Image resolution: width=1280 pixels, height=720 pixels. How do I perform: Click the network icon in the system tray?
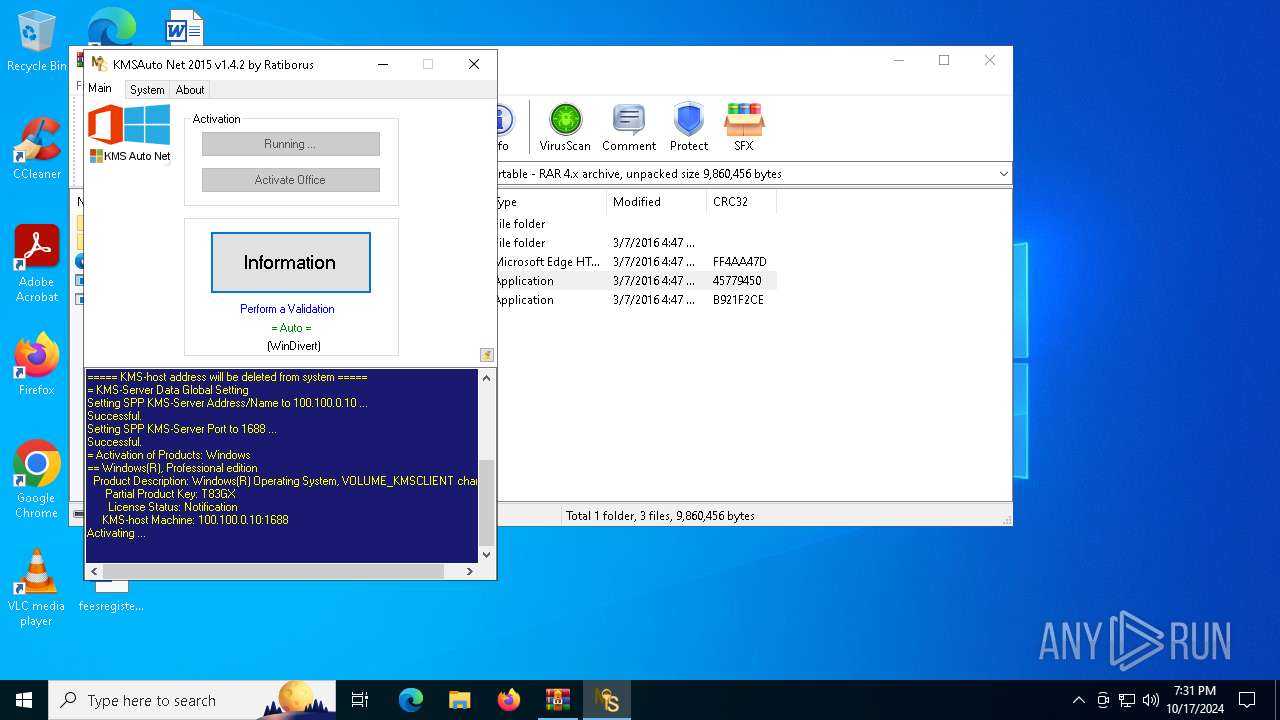coord(1127,700)
